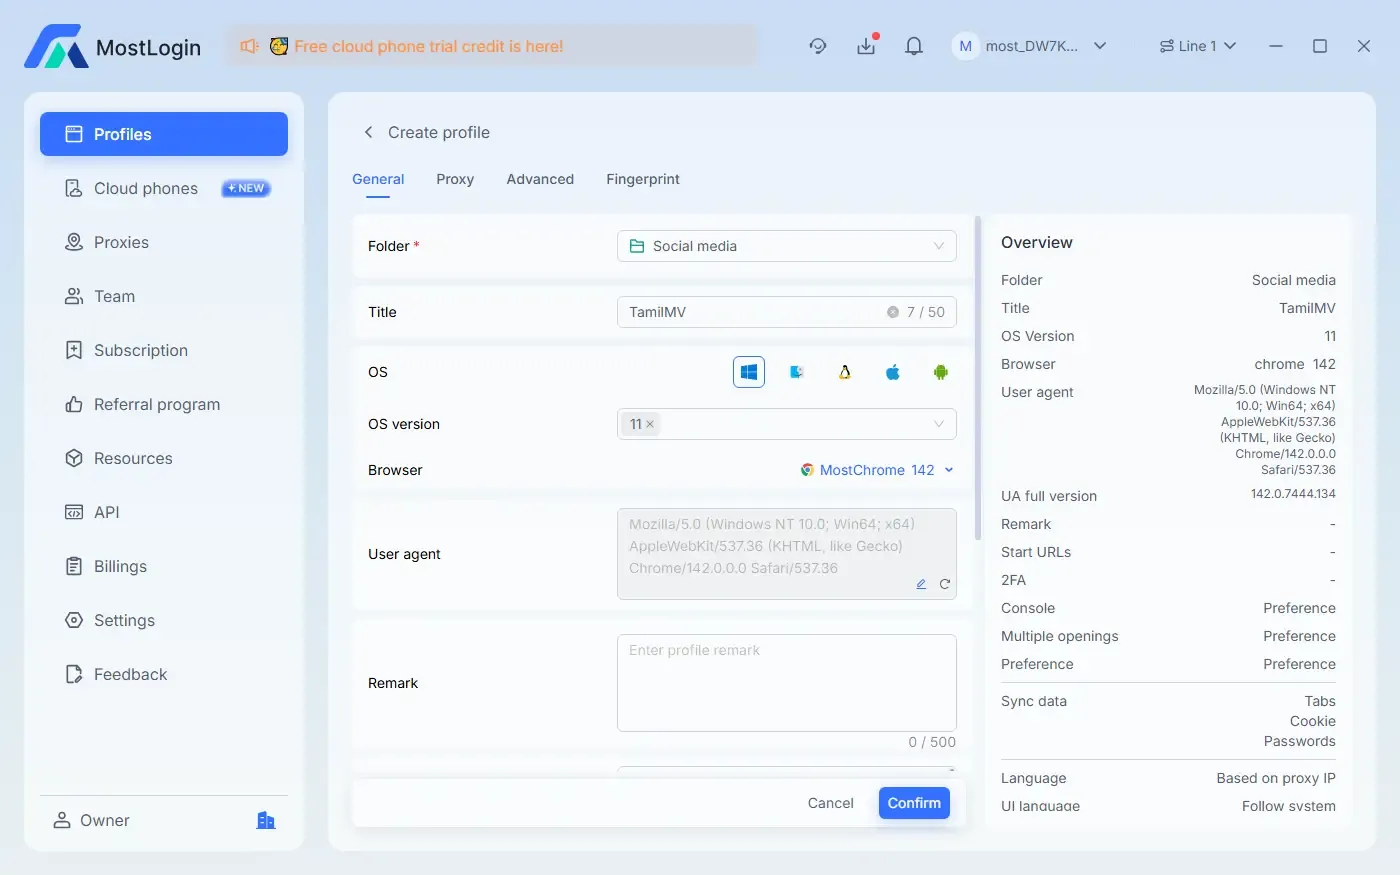Open the Cloud phones section
Image resolution: width=1400 pixels, height=875 pixels.
point(145,188)
